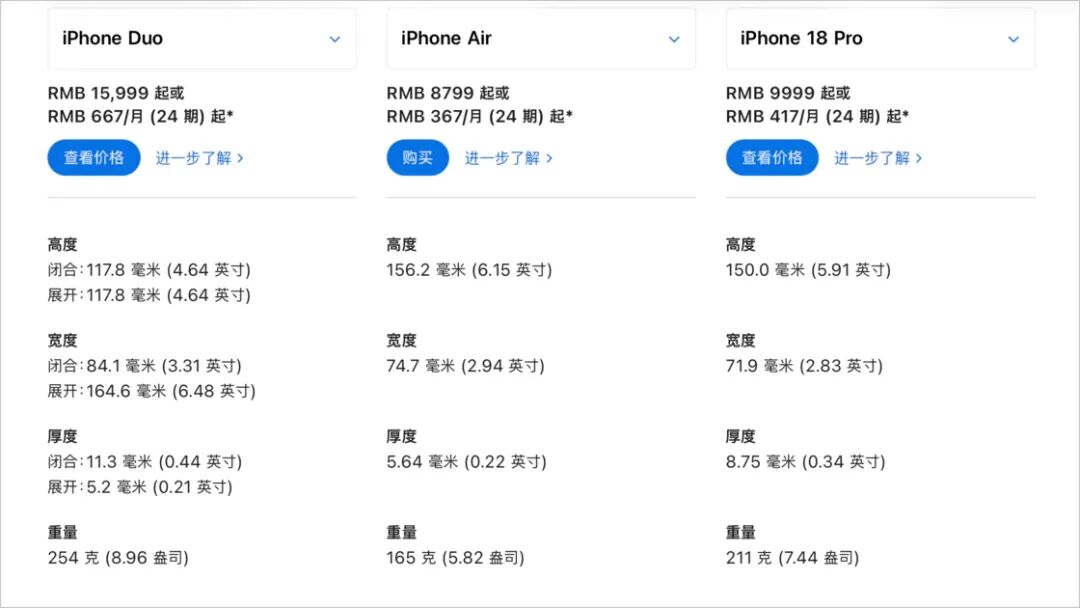
Task: Open the iPhone Air model selector
Action: coord(541,39)
